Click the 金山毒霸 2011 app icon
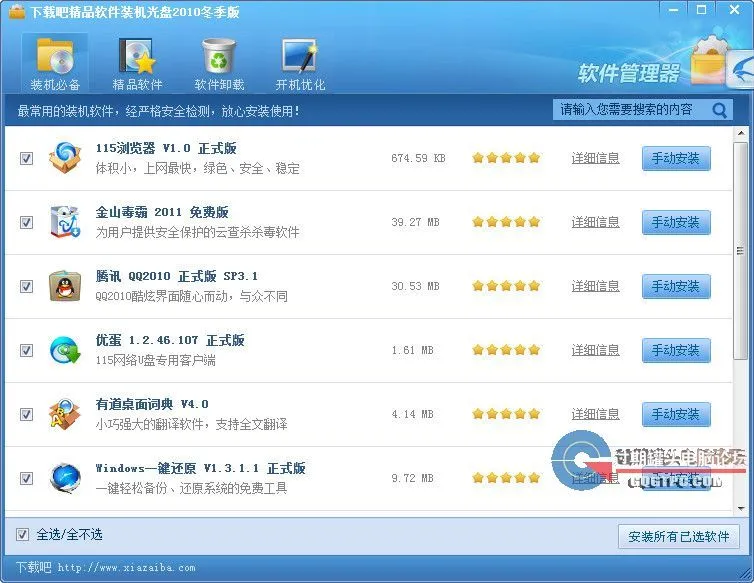Image resolution: width=754 pixels, height=583 pixels. pos(66,222)
